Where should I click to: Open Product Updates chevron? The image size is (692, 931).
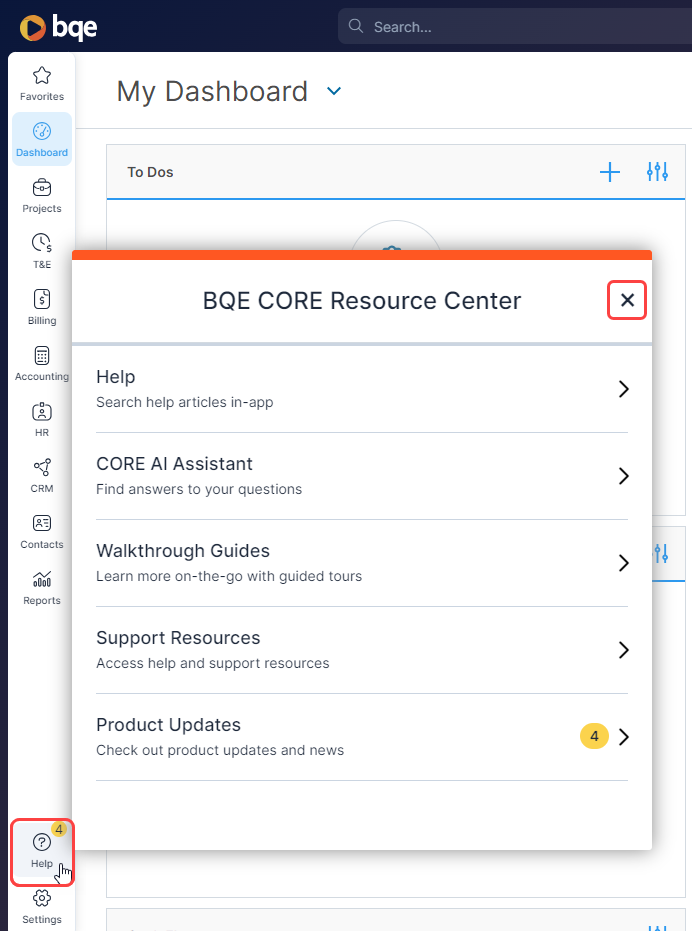coord(623,737)
